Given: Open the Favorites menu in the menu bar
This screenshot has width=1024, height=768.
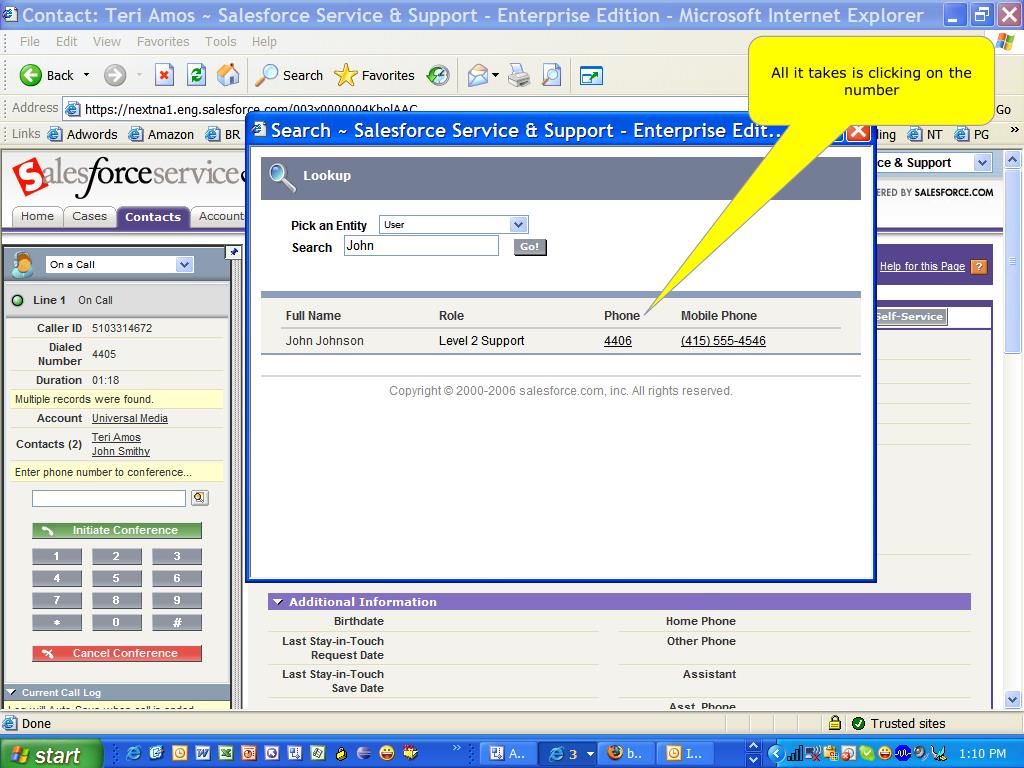Looking at the screenshot, I should click(163, 41).
